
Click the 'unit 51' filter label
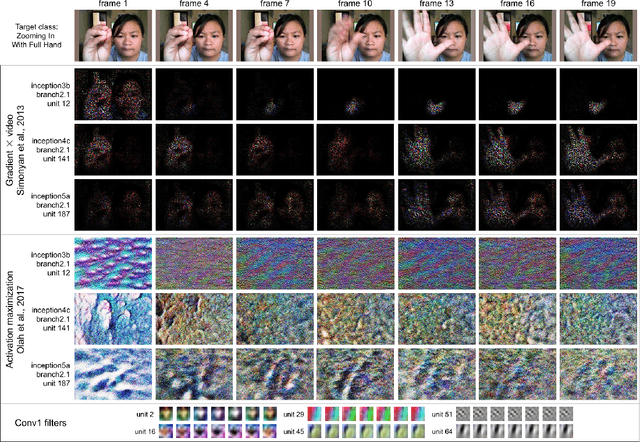click(444, 412)
